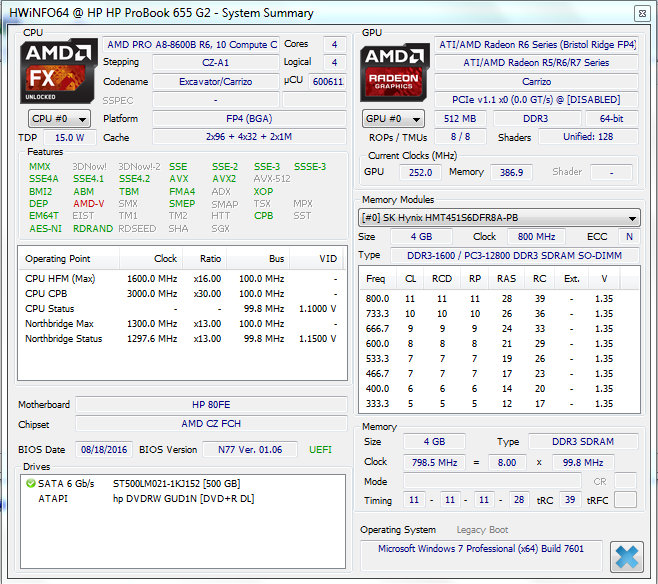Image resolution: width=658 pixels, height=584 pixels.
Task: Click the RDRAND feature label
Action: pyautogui.click(x=93, y=229)
